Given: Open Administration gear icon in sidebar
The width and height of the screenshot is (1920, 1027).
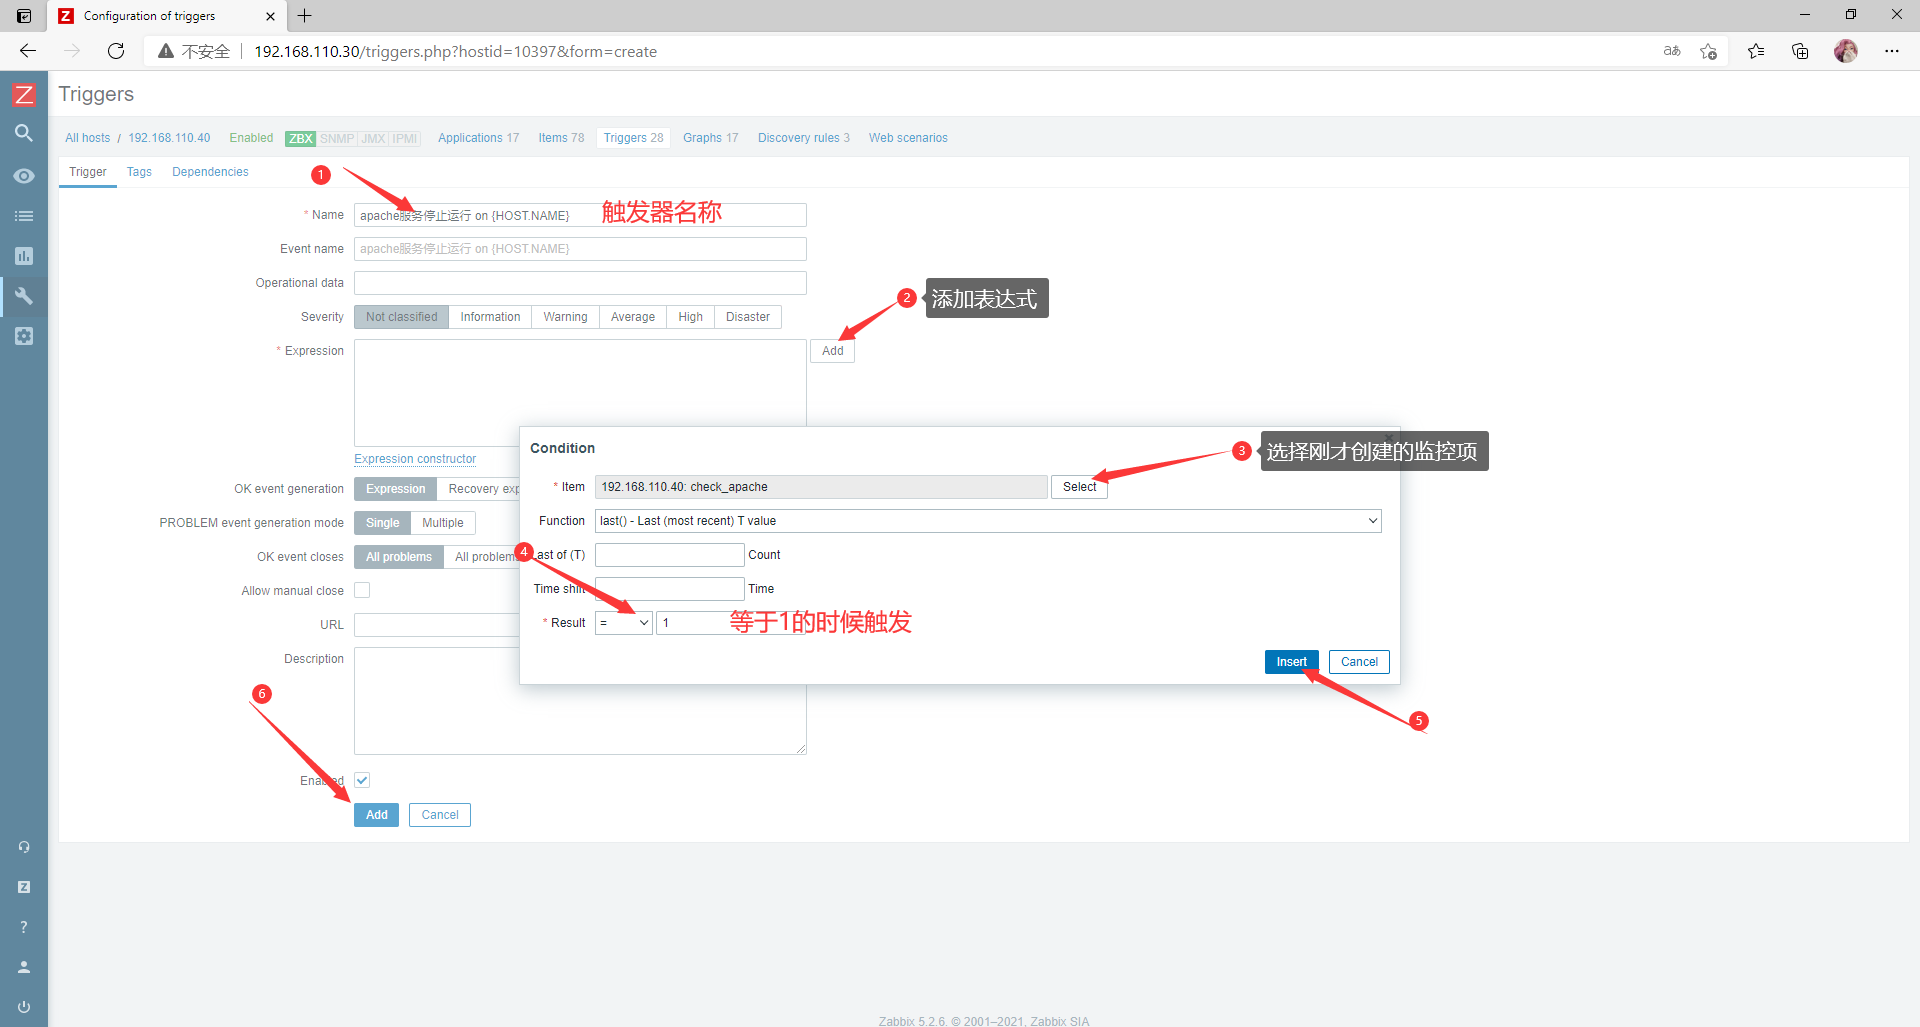Looking at the screenshot, I should coord(24,336).
